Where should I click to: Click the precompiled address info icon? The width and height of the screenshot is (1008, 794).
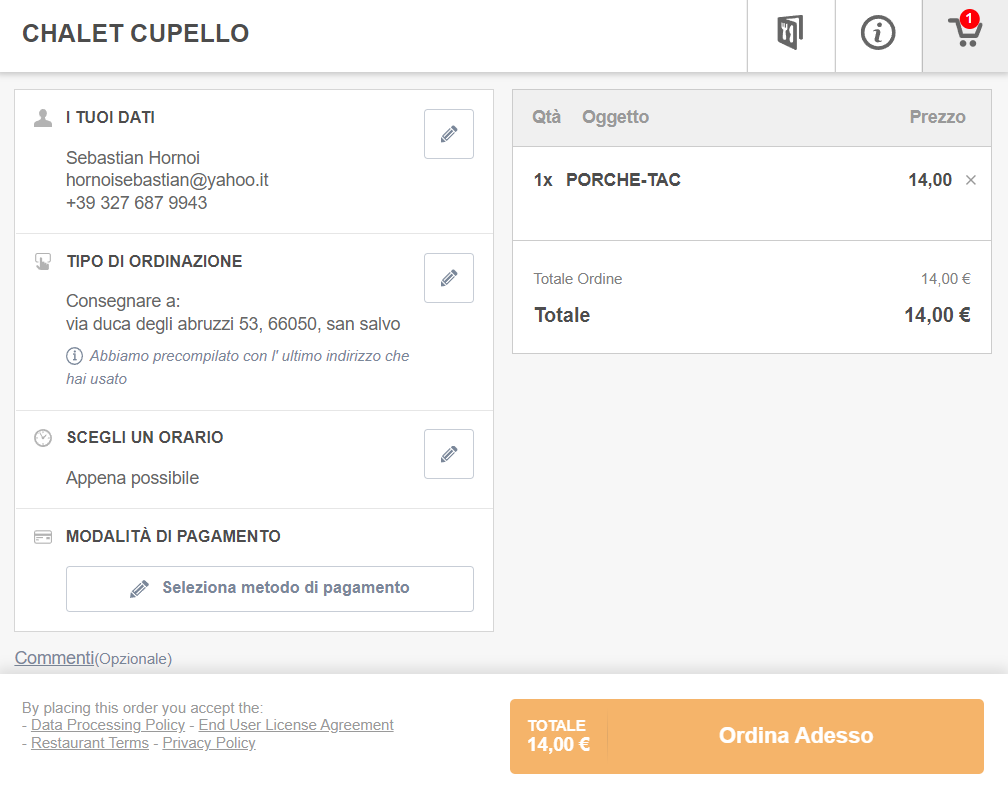click(75, 356)
